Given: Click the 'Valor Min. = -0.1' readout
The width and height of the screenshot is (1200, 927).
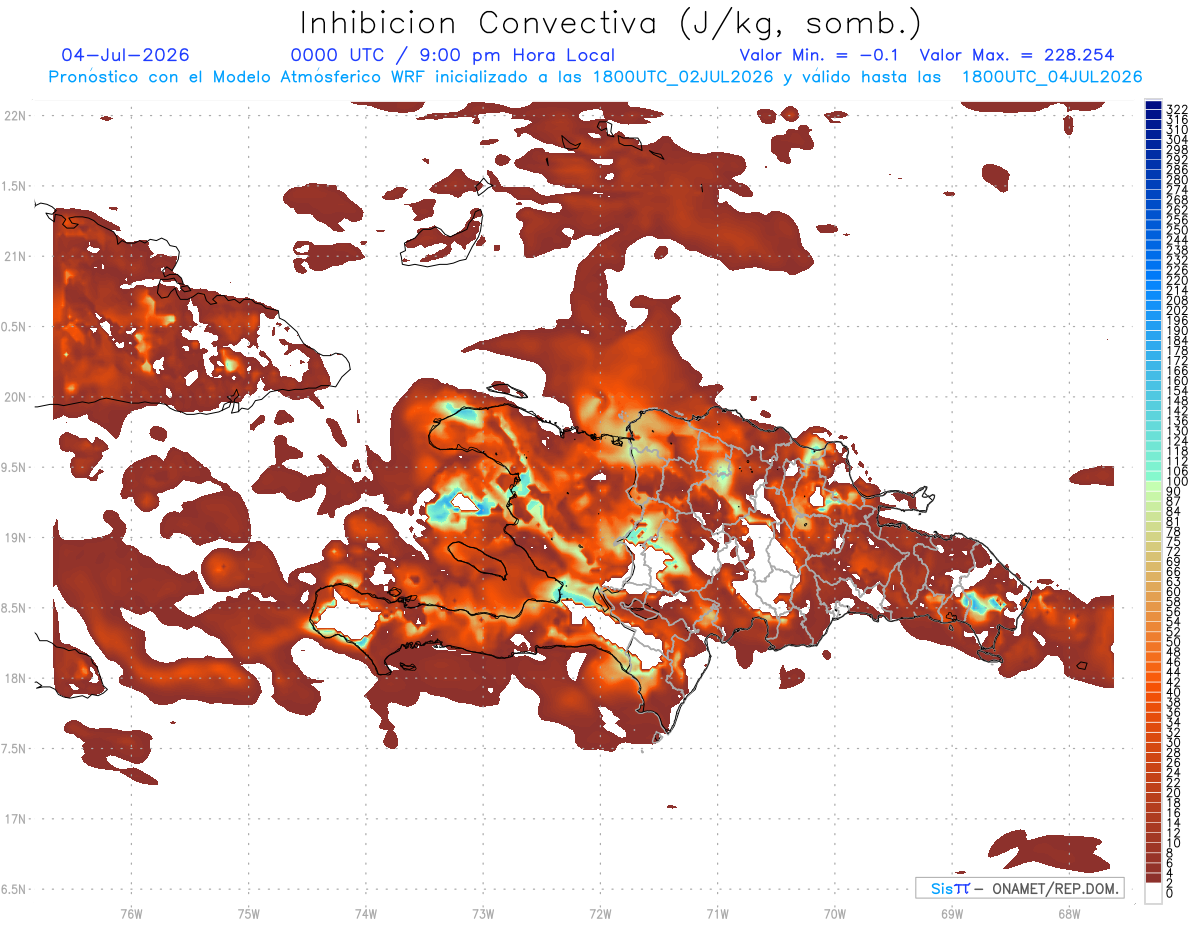Looking at the screenshot, I should [819, 55].
